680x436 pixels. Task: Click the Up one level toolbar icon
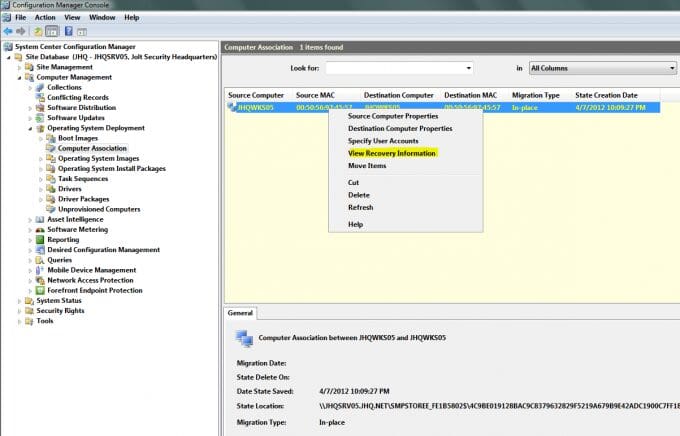point(38,31)
